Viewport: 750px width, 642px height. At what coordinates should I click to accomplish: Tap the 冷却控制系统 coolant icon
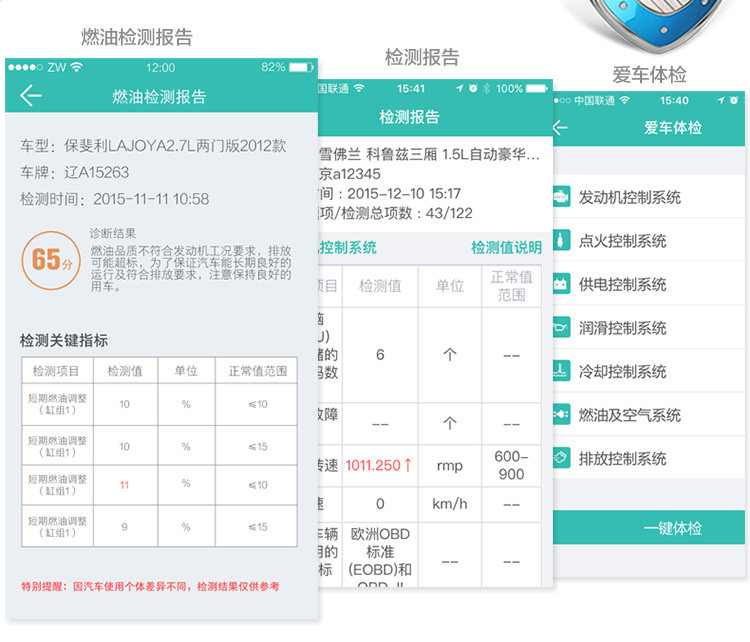(x=562, y=371)
